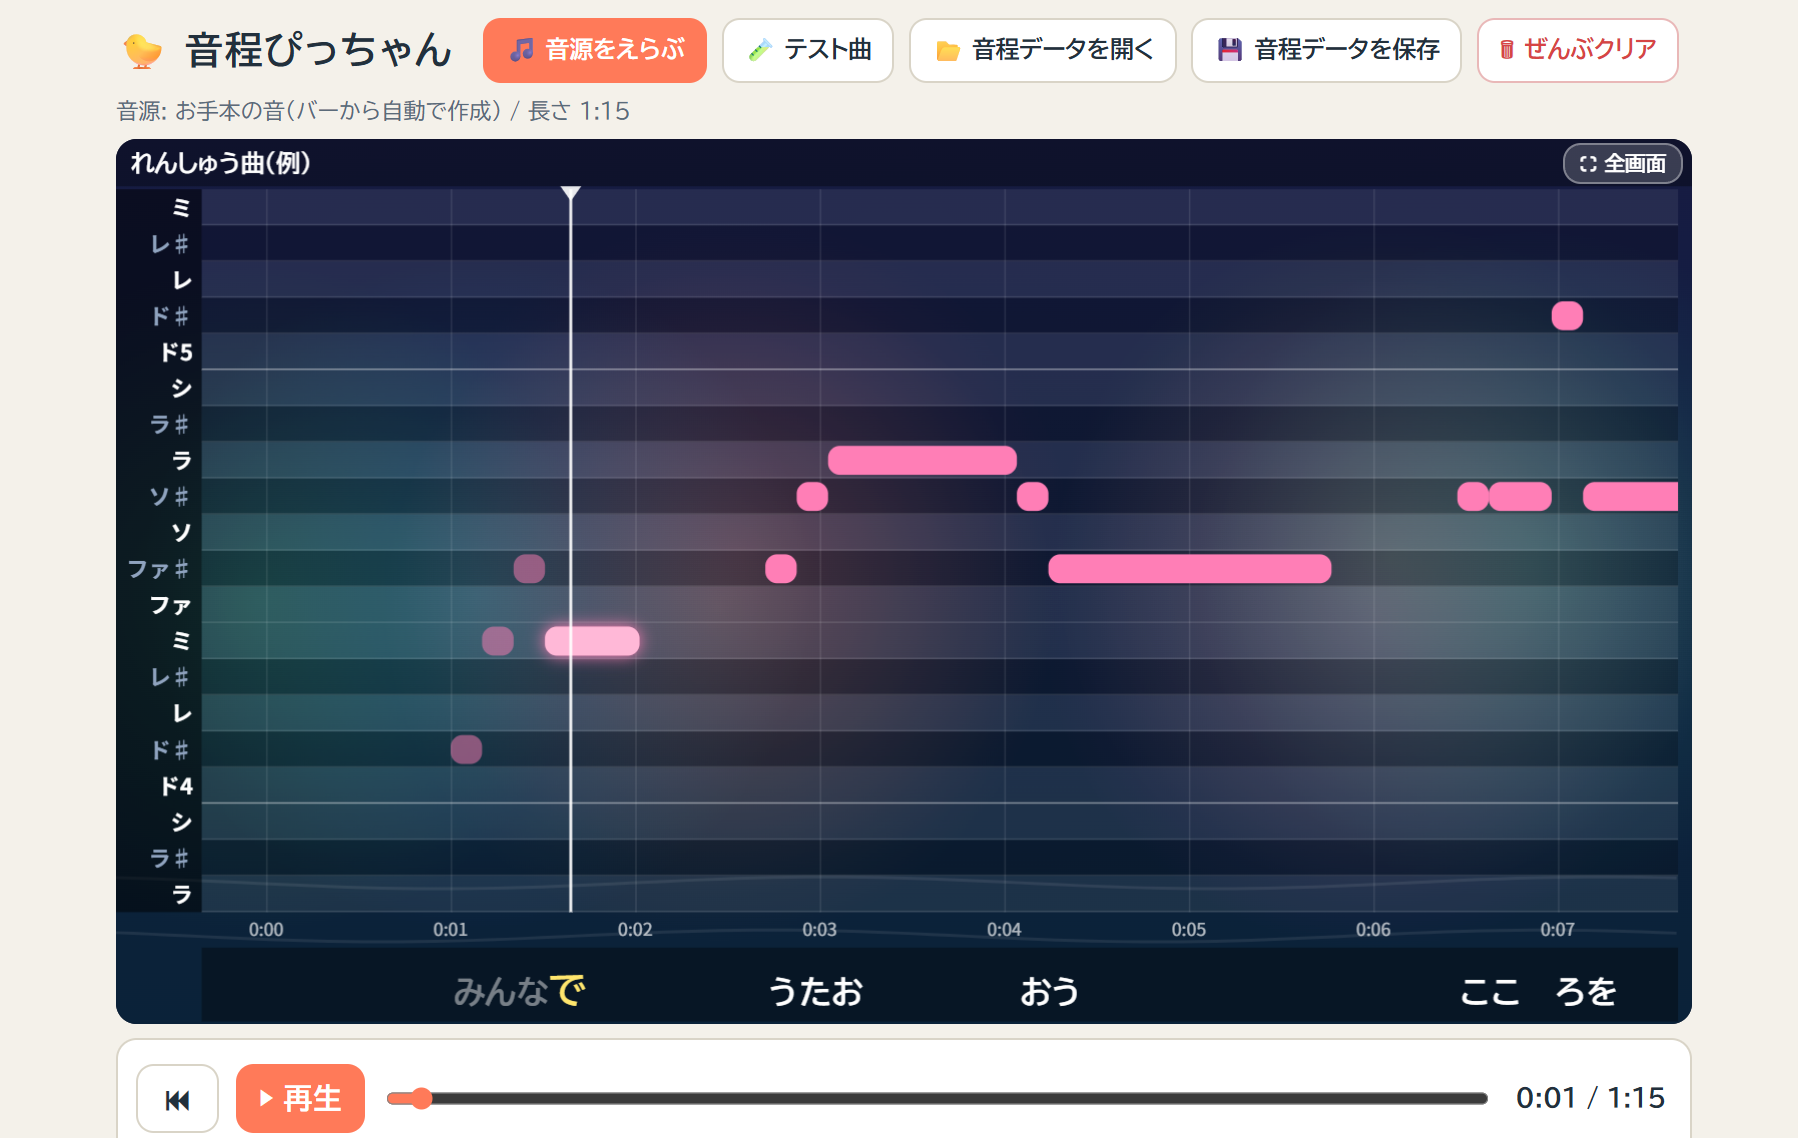Click the 0:00 time label
Viewport: 1798px width, 1138px height.
click(x=266, y=930)
